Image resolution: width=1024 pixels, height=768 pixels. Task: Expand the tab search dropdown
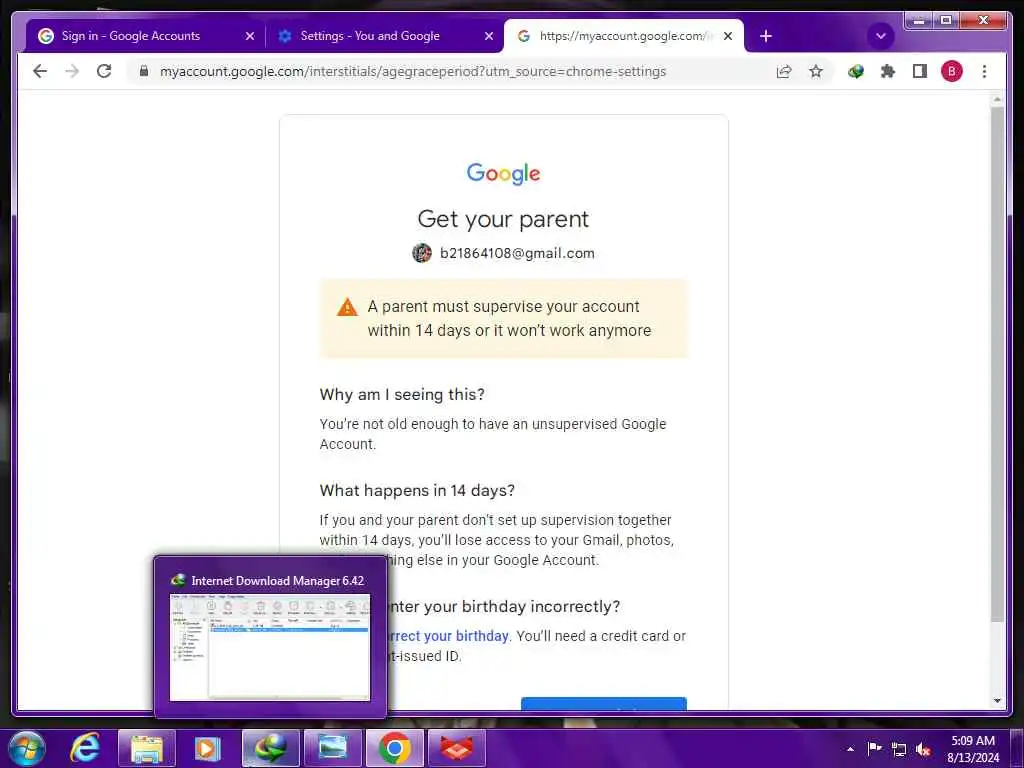pyautogui.click(x=880, y=36)
